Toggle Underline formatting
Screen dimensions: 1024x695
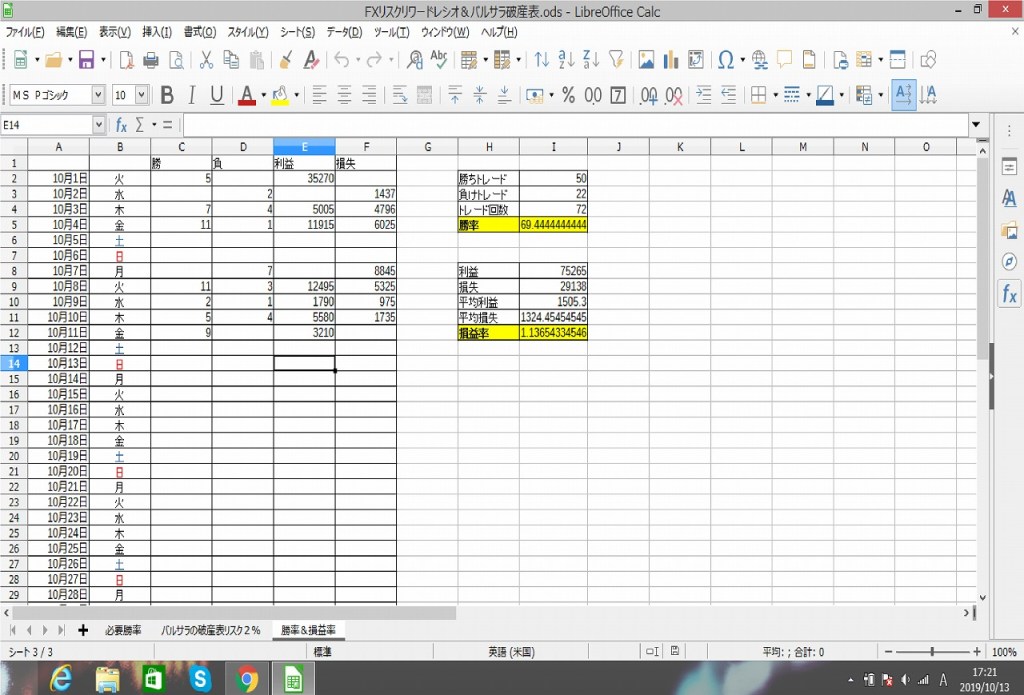216,96
